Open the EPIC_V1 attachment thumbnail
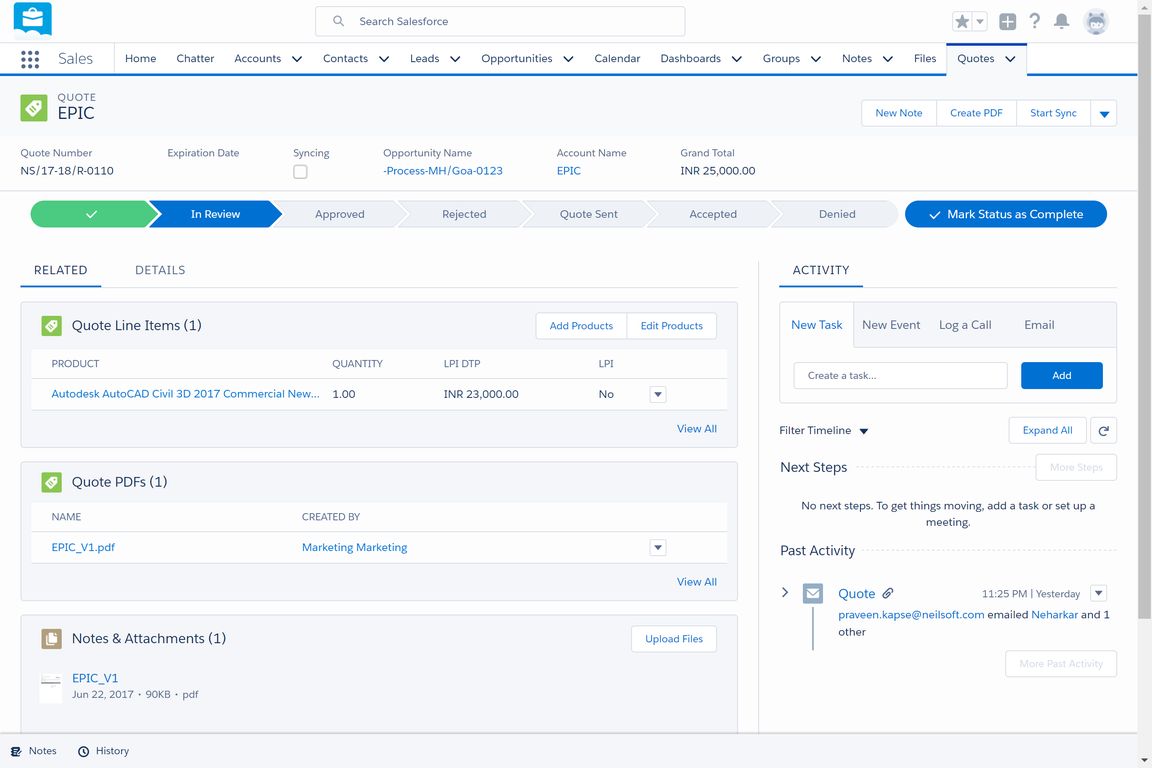 [x=51, y=686]
